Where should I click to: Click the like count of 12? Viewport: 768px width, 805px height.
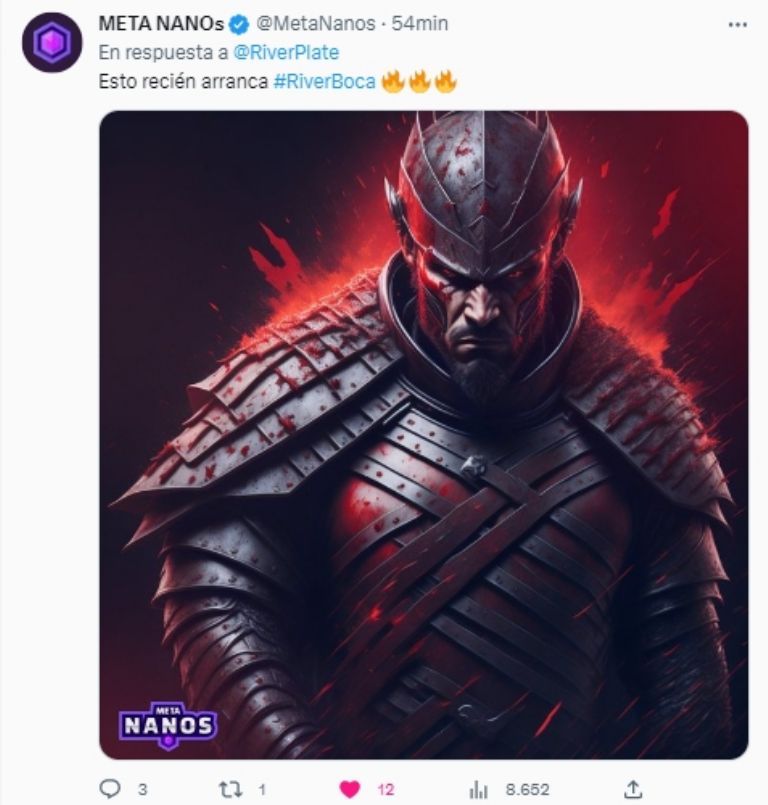(385, 789)
